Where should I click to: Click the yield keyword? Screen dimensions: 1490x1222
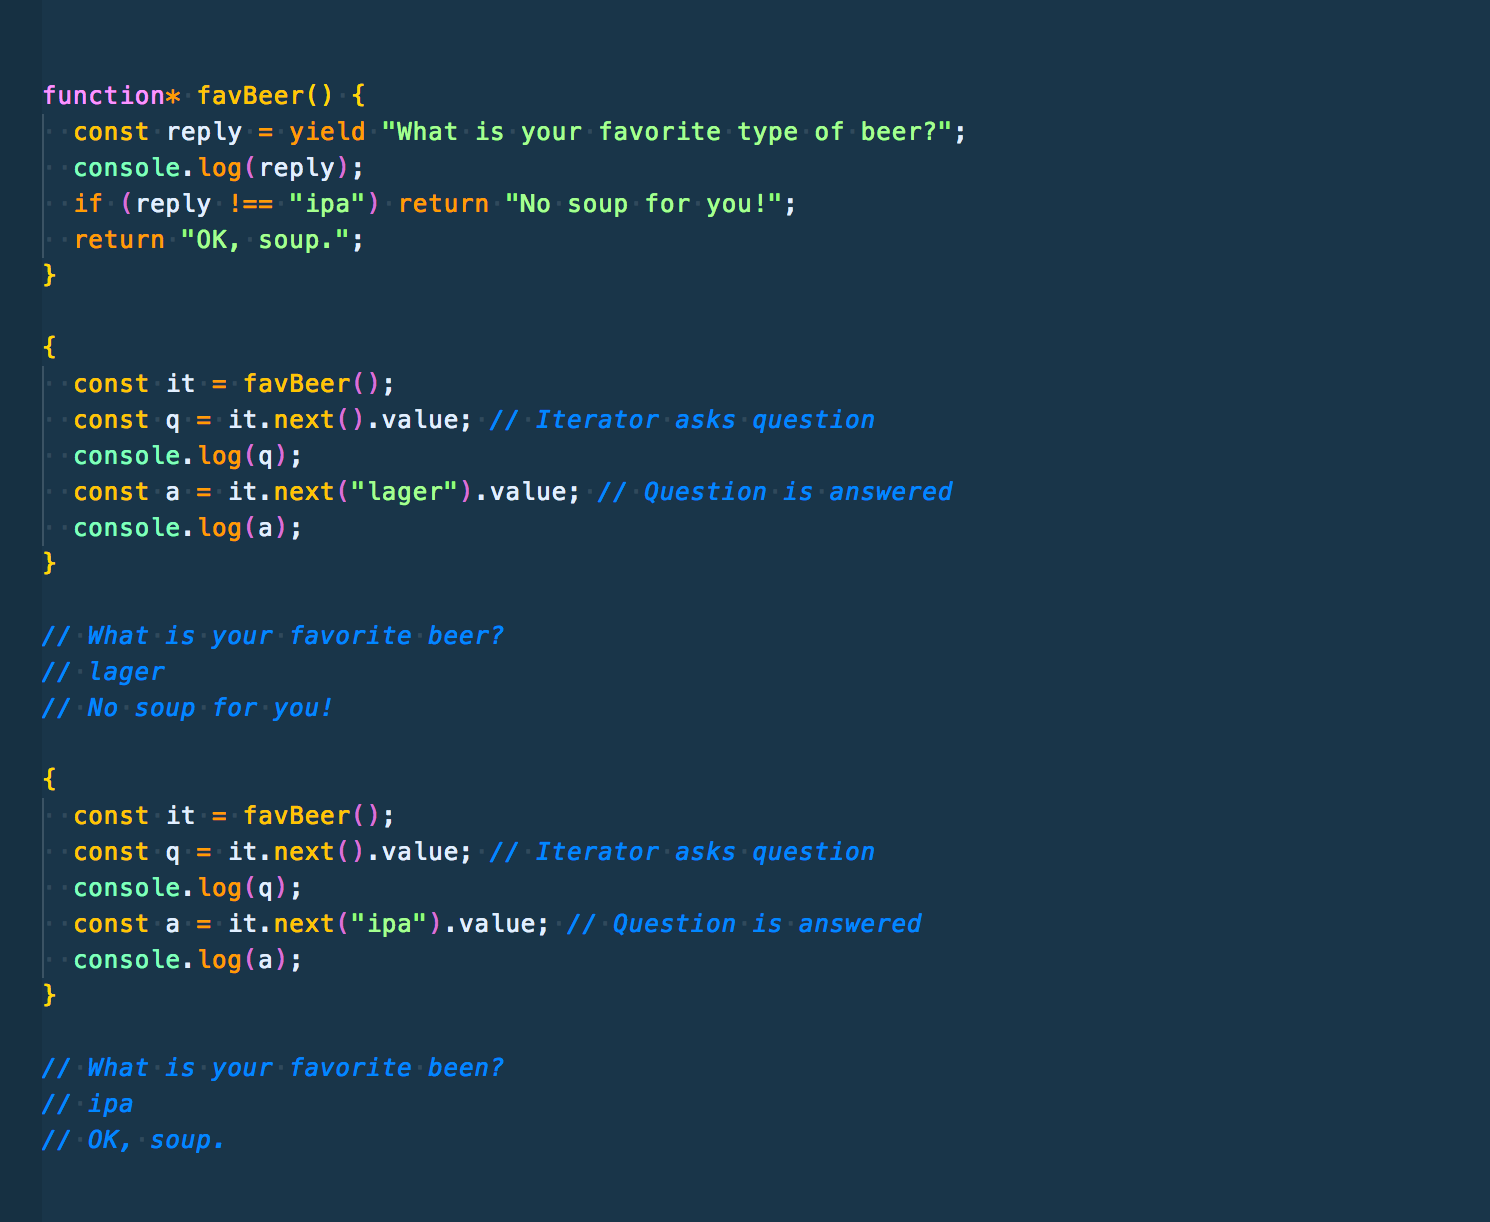327,132
